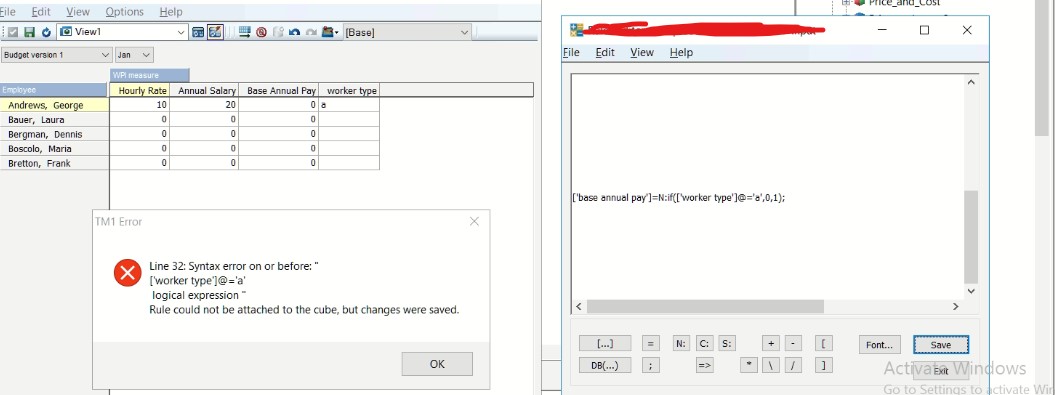Click OK in the TM1 Error dialog

click(x=437, y=364)
